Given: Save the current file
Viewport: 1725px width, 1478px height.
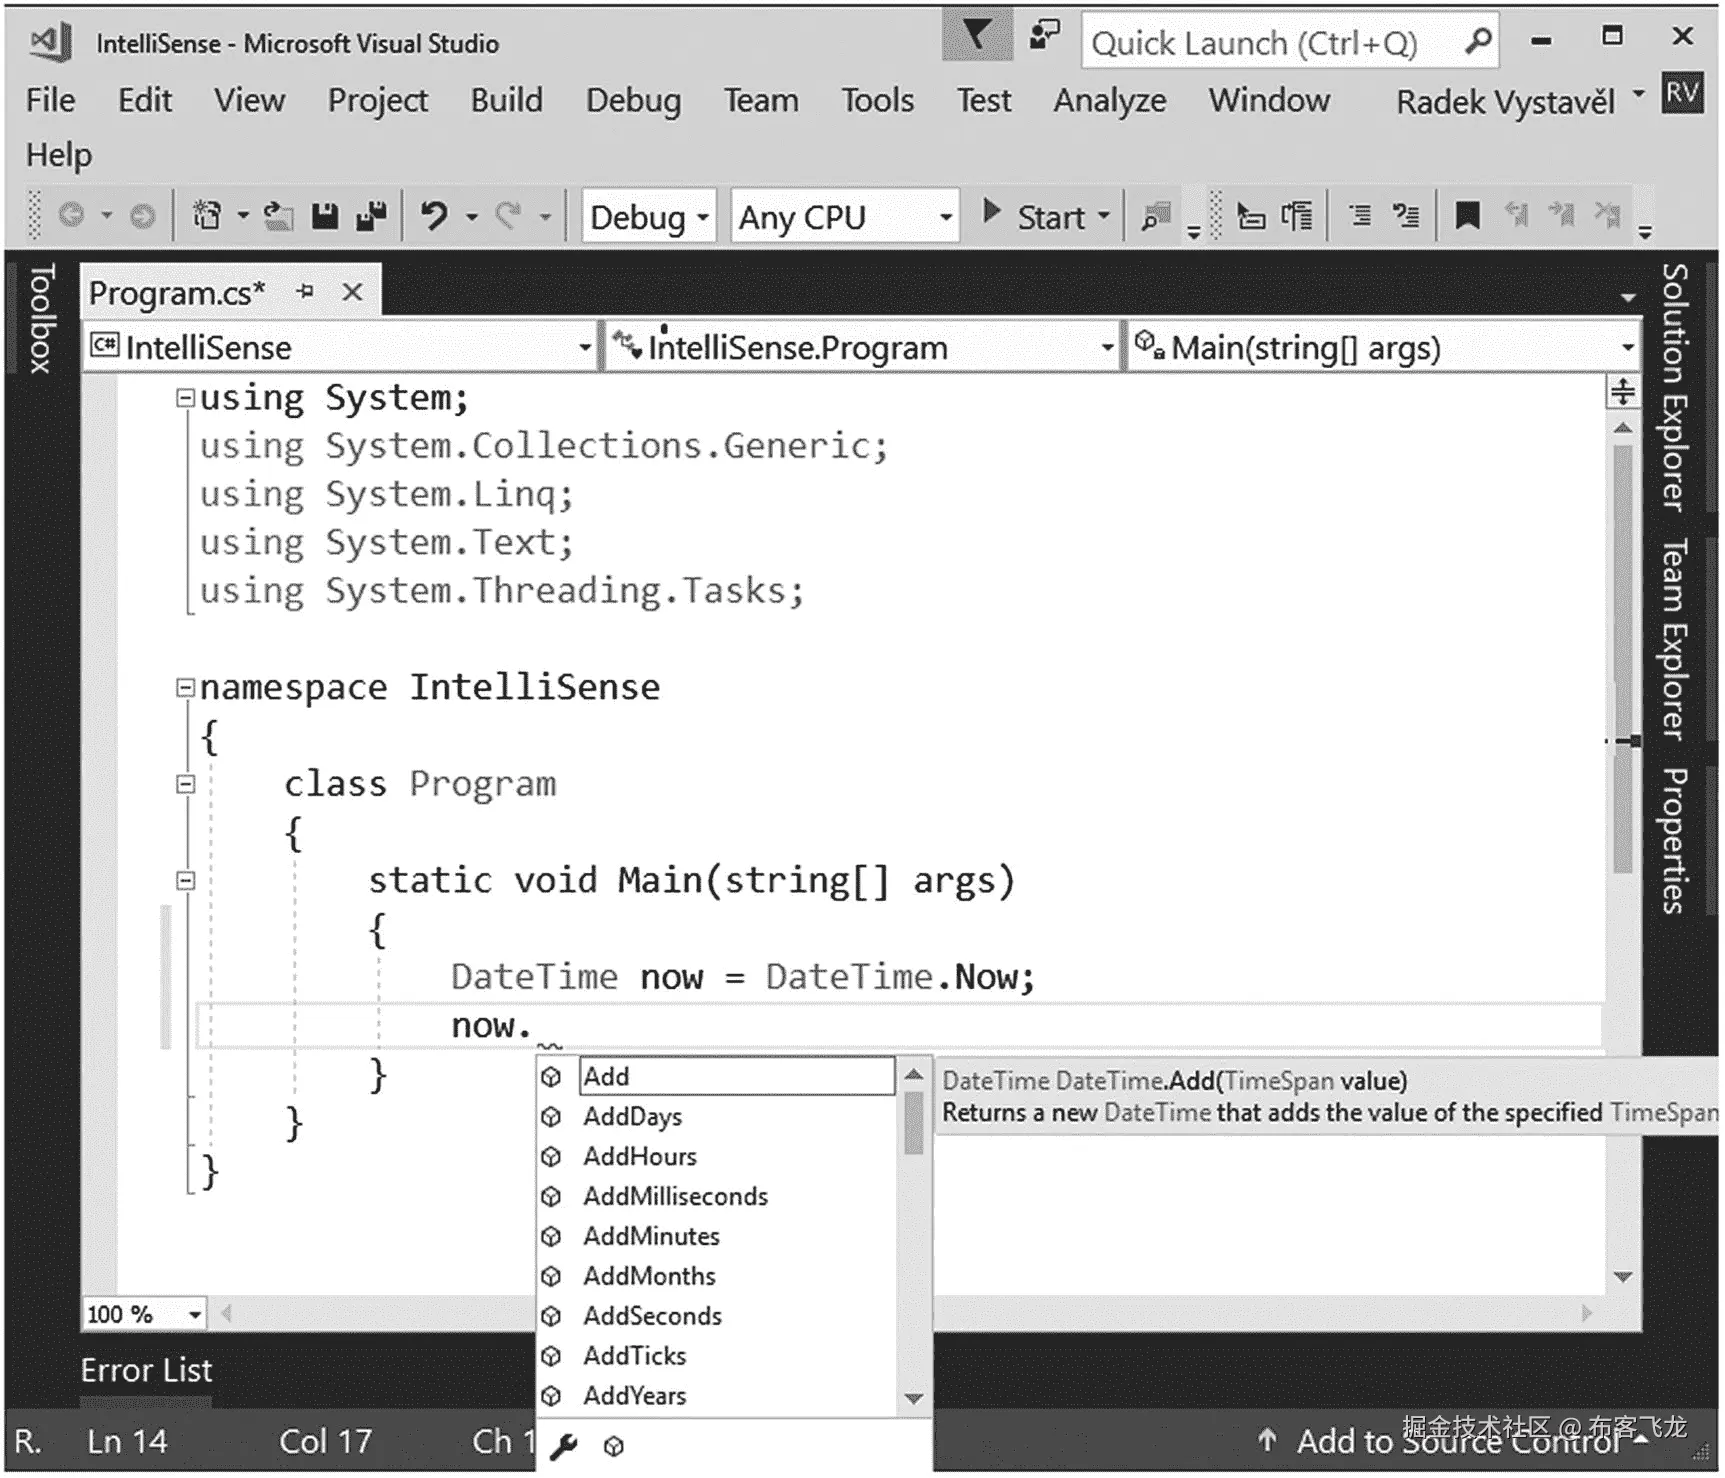Looking at the screenshot, I should pos(325,215).
